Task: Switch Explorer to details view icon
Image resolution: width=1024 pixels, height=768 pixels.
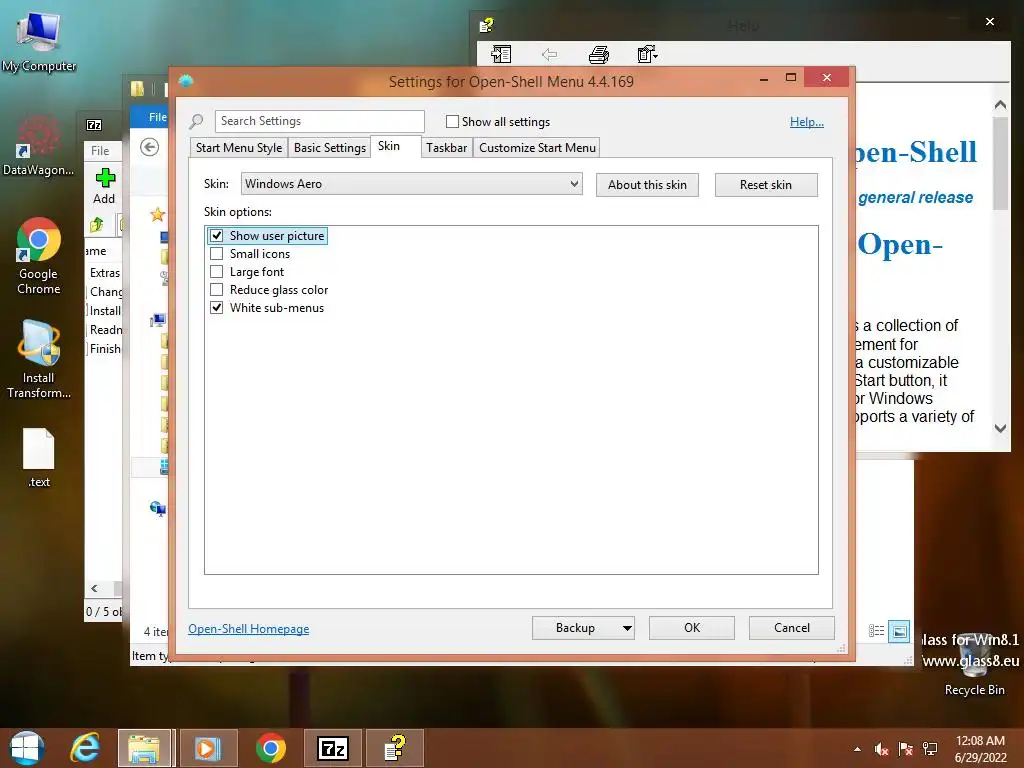Action: [x=876, y=631]
